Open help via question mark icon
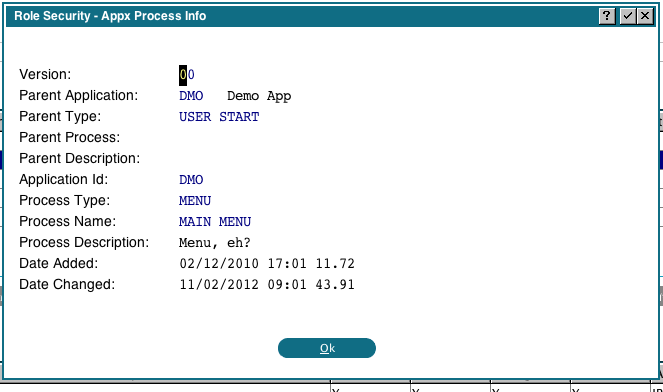Viewport: 663px width, 392px height. (x=607, y=16)
